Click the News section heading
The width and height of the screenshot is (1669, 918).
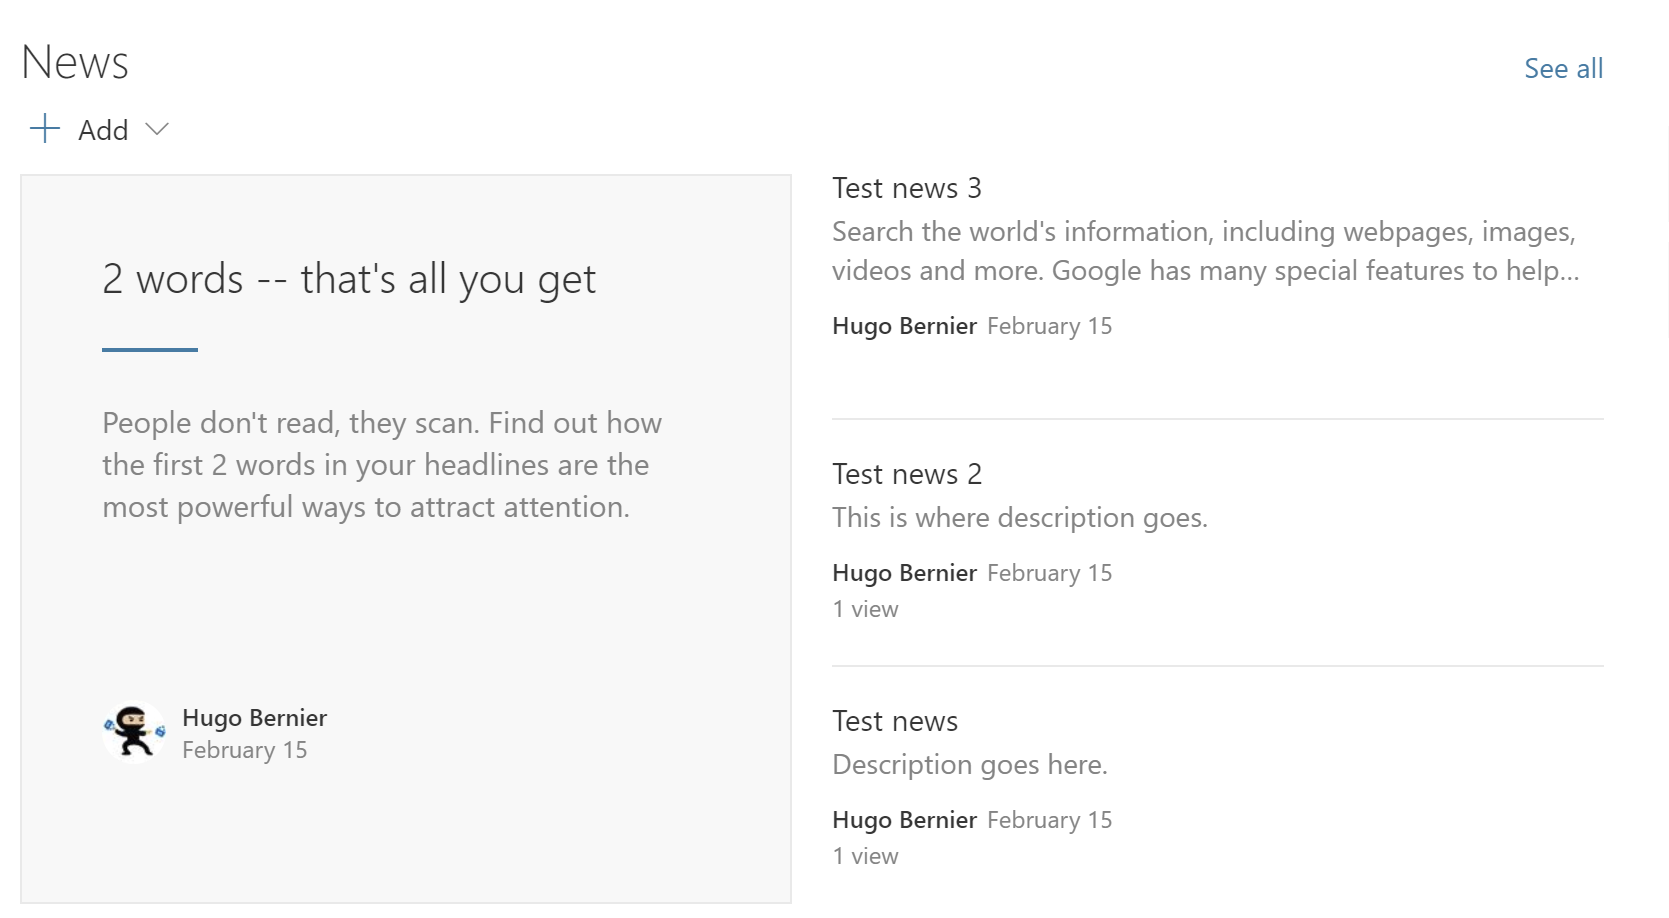pos(75,62)
